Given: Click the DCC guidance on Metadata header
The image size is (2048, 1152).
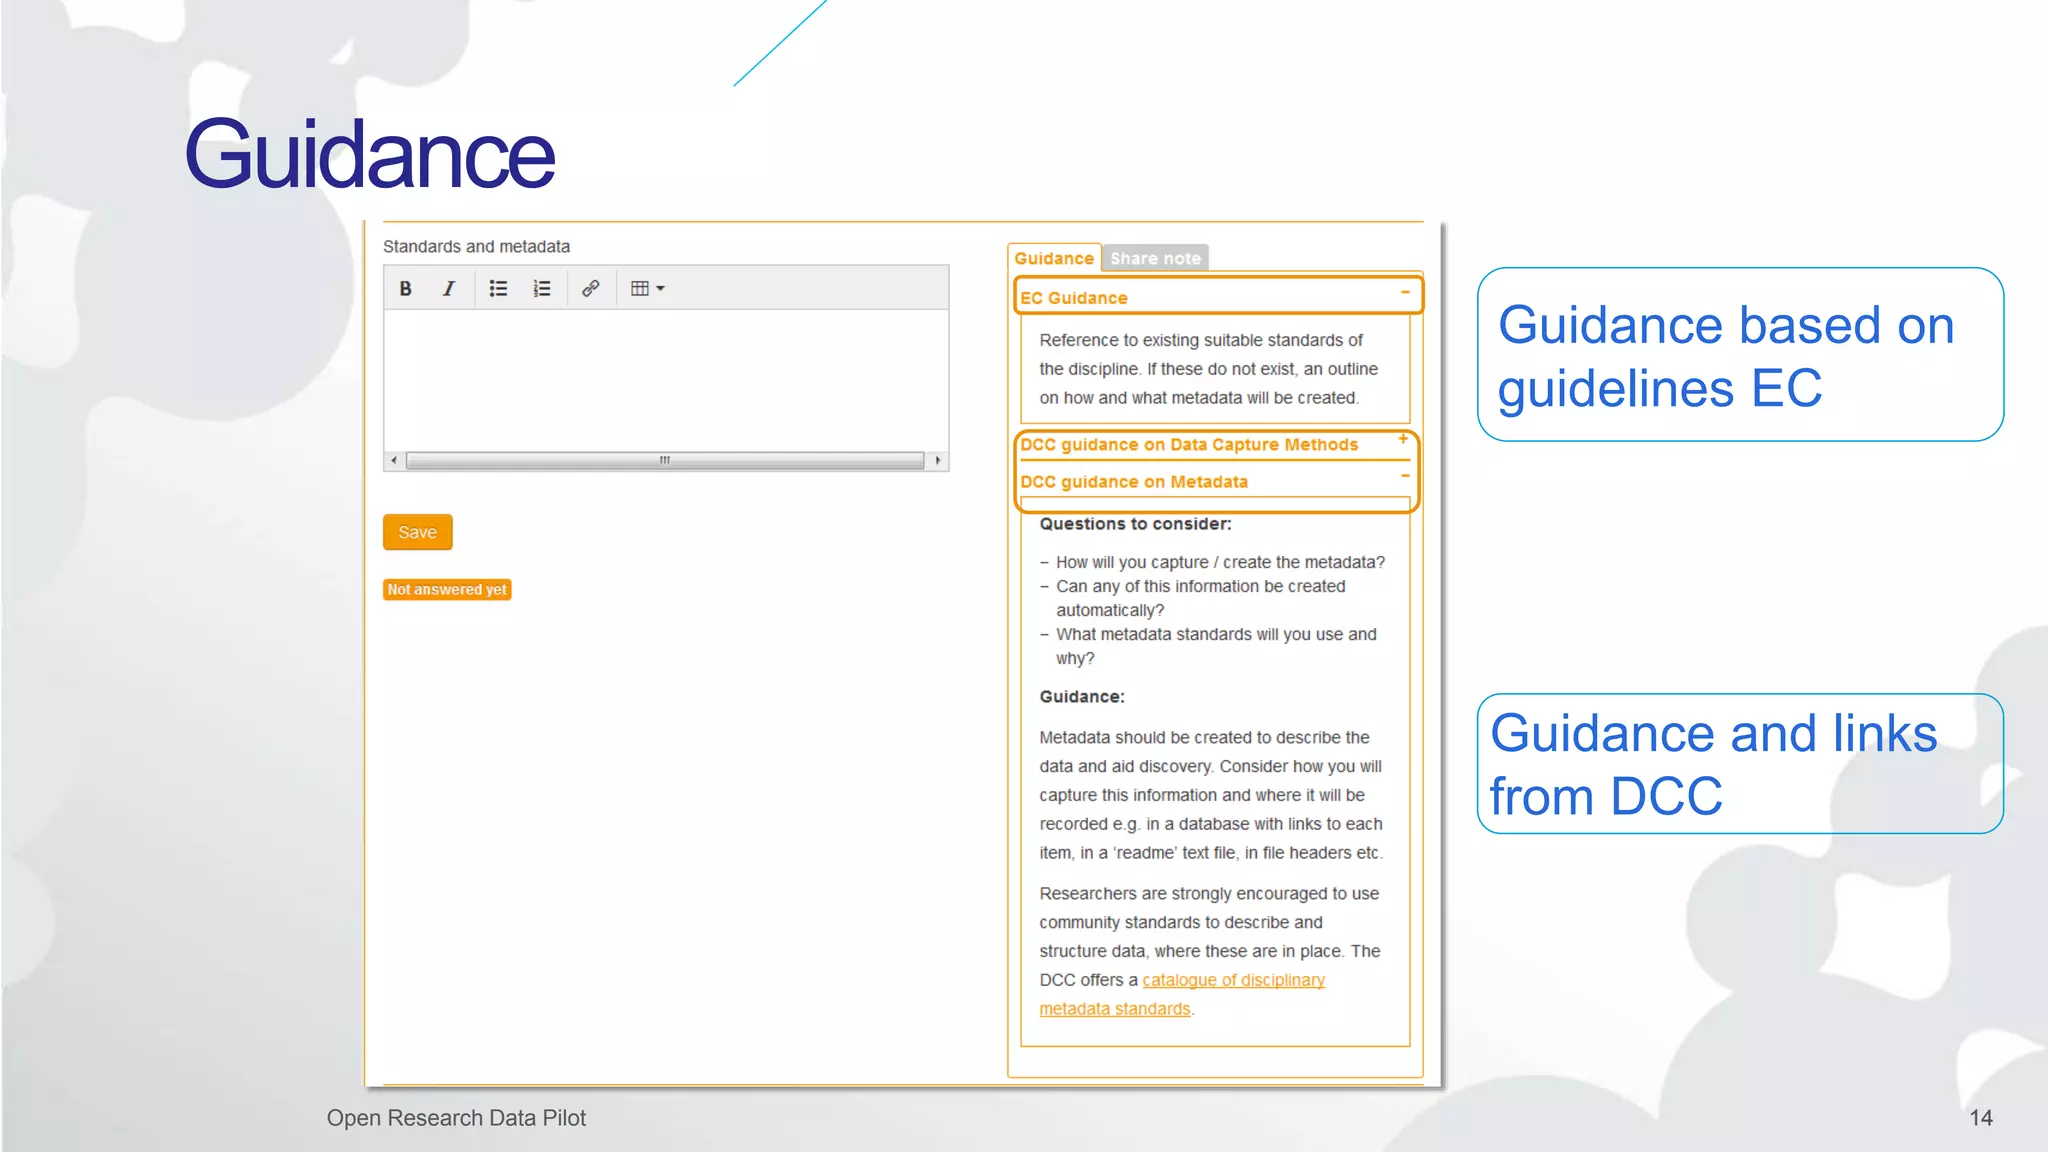Looking at the screenshot, I should point(1134,482).
